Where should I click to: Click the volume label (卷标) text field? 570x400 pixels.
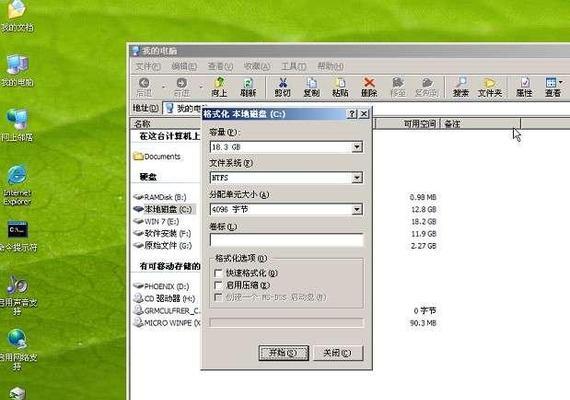(x=286, y=240)
